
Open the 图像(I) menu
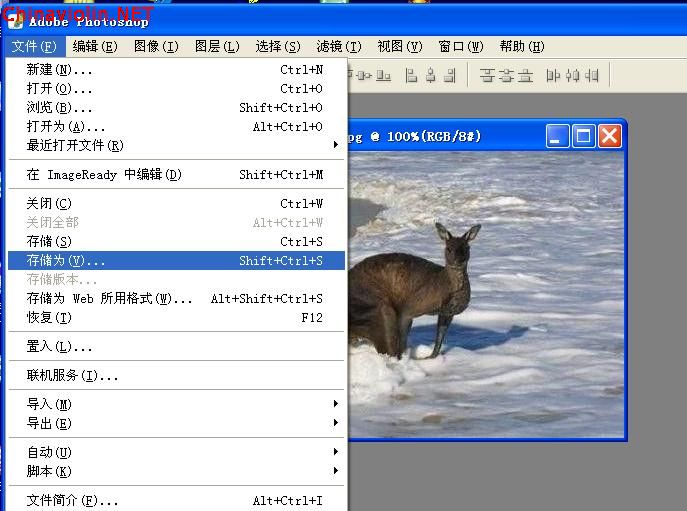click(x=156, y=46)
